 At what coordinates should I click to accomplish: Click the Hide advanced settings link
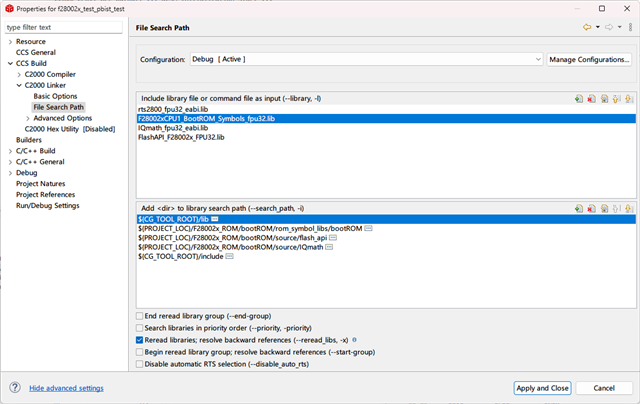[66, 388]
